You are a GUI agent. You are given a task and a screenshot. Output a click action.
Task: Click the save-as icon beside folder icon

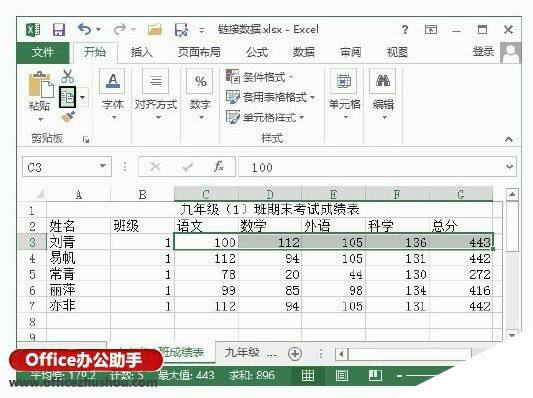pyautogui.click(x=181, y=30)
